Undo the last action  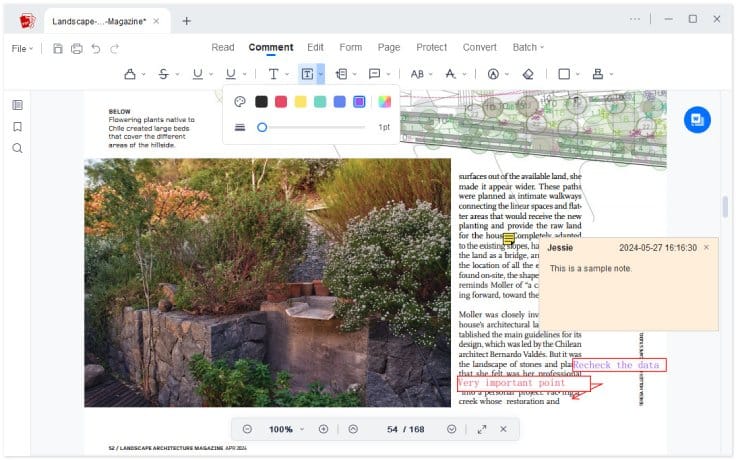click(x=96, y=48)
